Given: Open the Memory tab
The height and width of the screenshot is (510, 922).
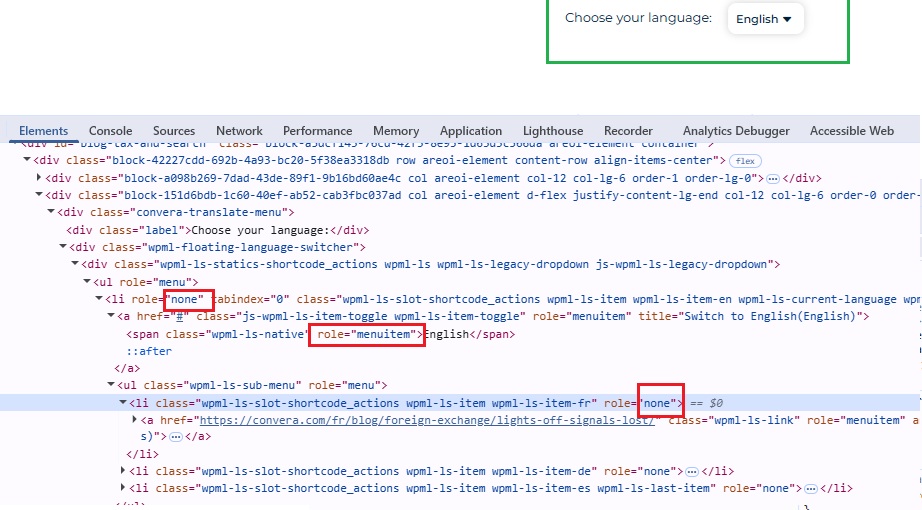Looking at the screenshot, I should pyautogui.click(x=396, y=131).
